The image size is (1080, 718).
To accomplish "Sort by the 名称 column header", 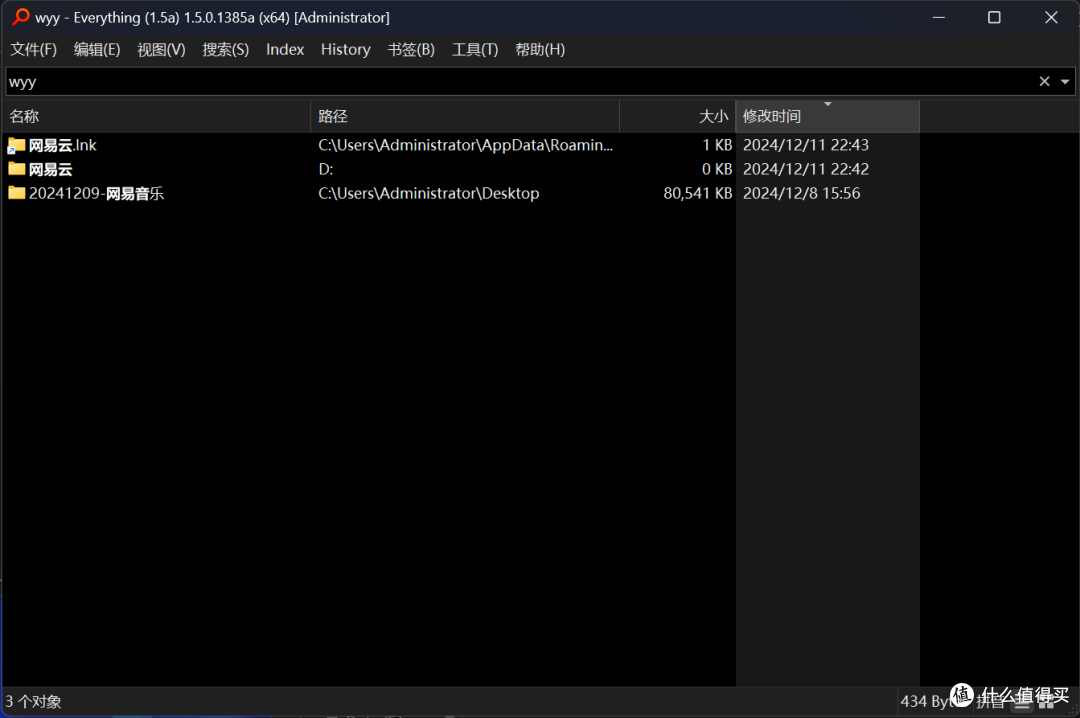I will tap(156, 116).
